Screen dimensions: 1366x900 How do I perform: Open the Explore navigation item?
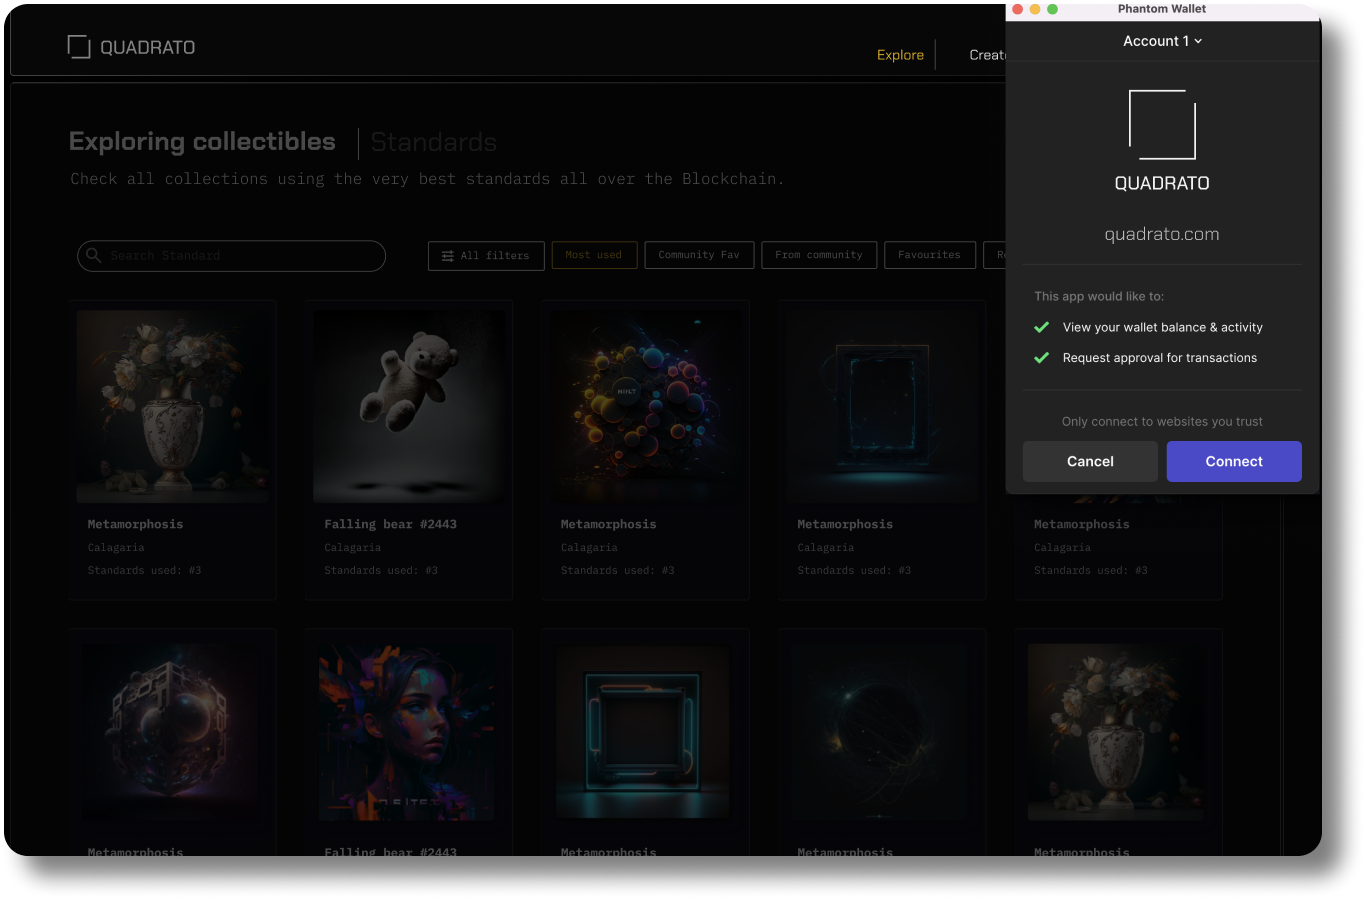tap(900, 55)
